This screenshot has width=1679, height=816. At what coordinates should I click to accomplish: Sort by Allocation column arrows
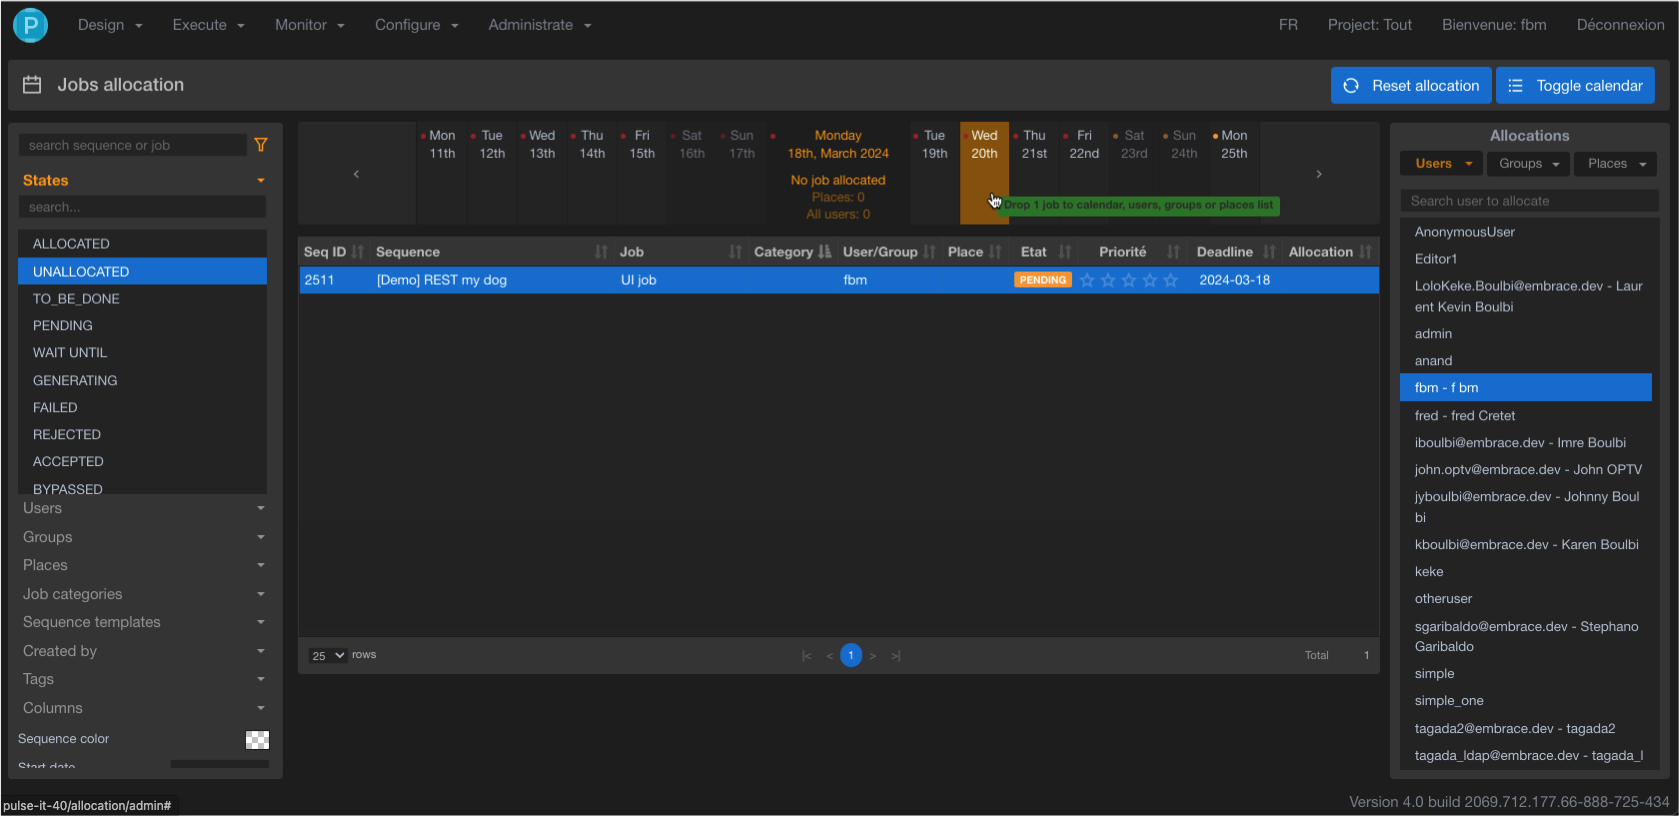point(1365,252)
